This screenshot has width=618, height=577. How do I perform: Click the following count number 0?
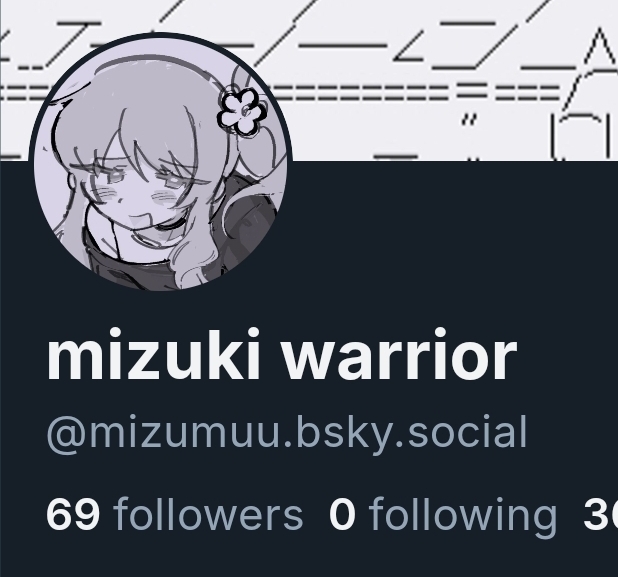(x=342, y=514)
